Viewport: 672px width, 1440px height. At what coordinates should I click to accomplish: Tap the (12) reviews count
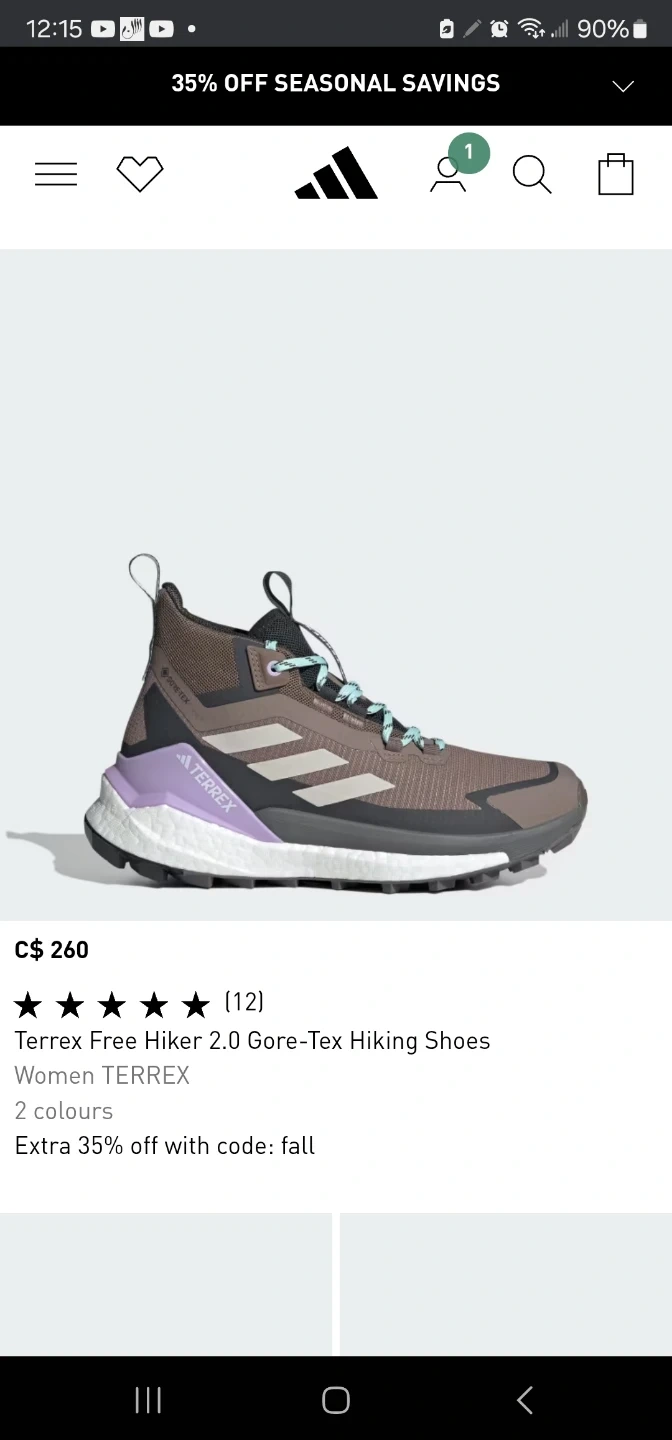pos(244,1001)
